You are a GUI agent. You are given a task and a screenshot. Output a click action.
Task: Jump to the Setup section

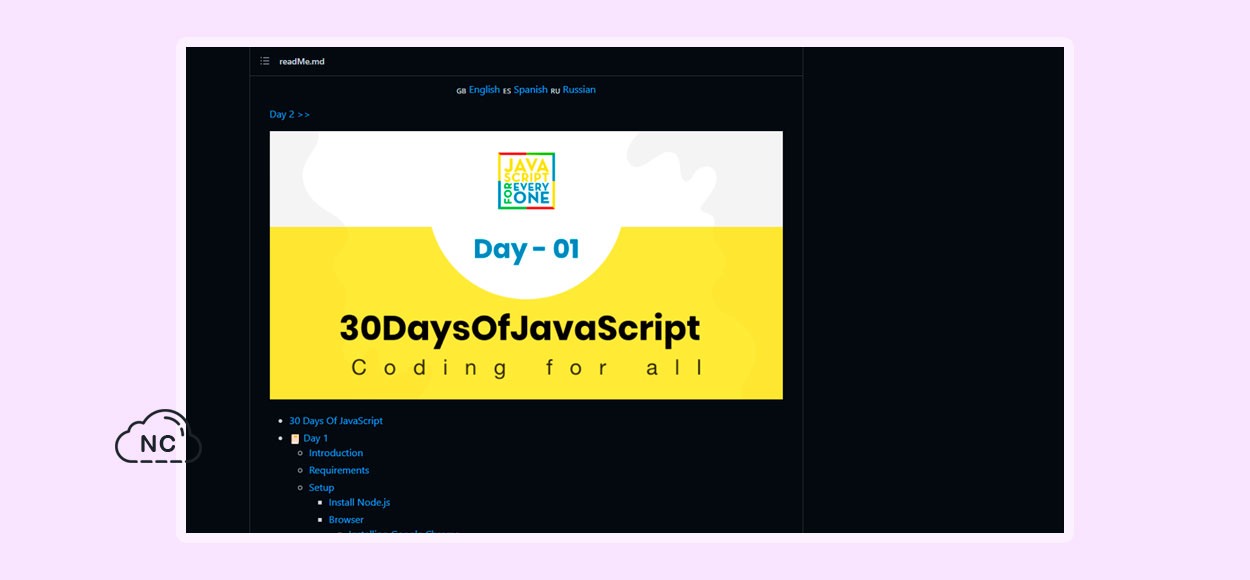click(321, 488)
